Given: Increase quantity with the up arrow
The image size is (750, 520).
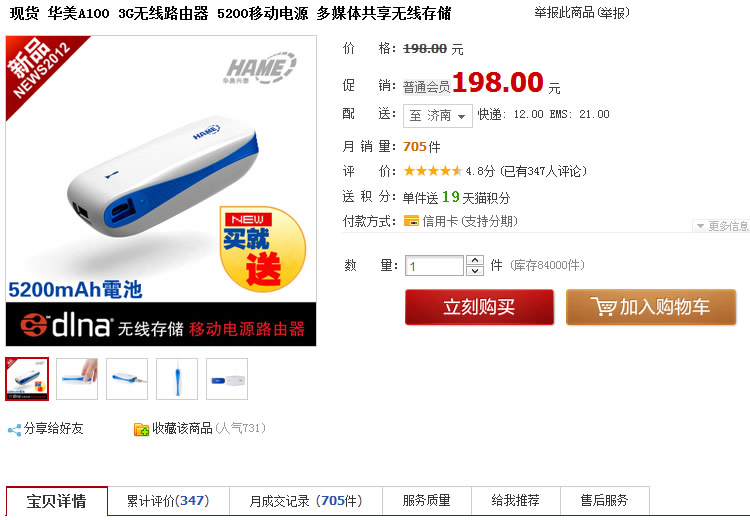Looking at the screenshot, I should click(x=474, y=261).
